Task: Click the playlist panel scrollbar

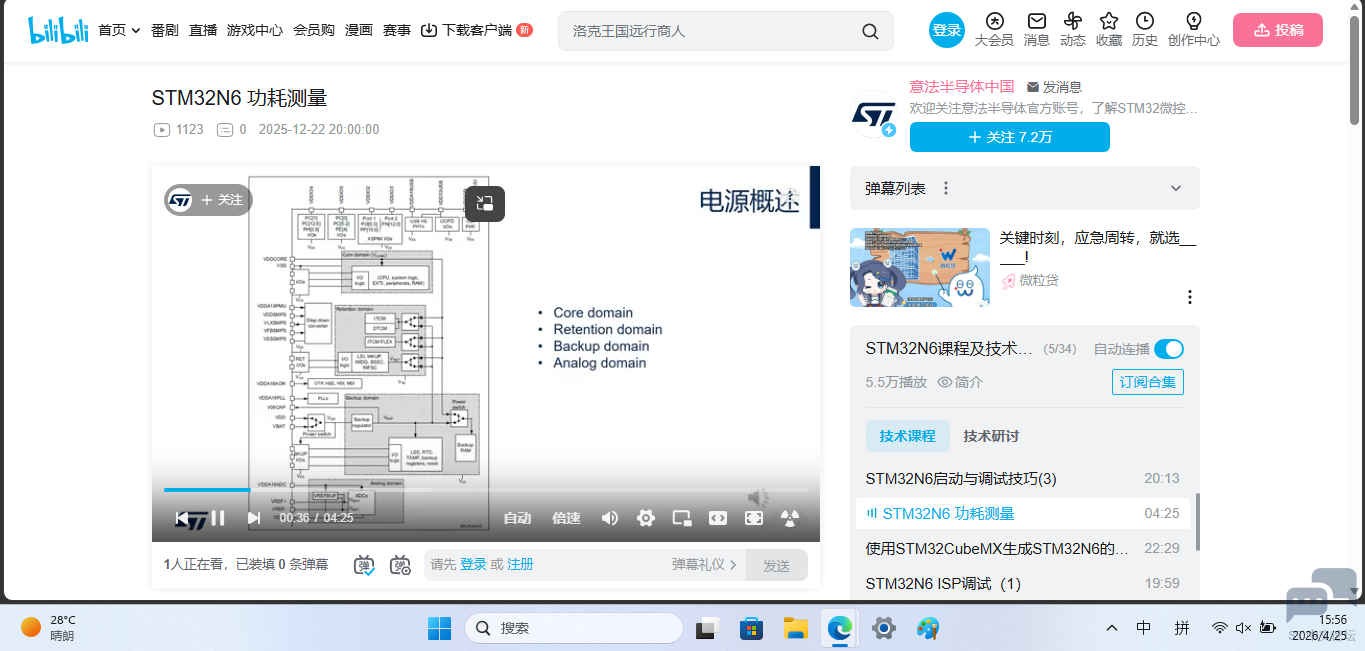Action: pyautogui.click(x=1197, y=520)
